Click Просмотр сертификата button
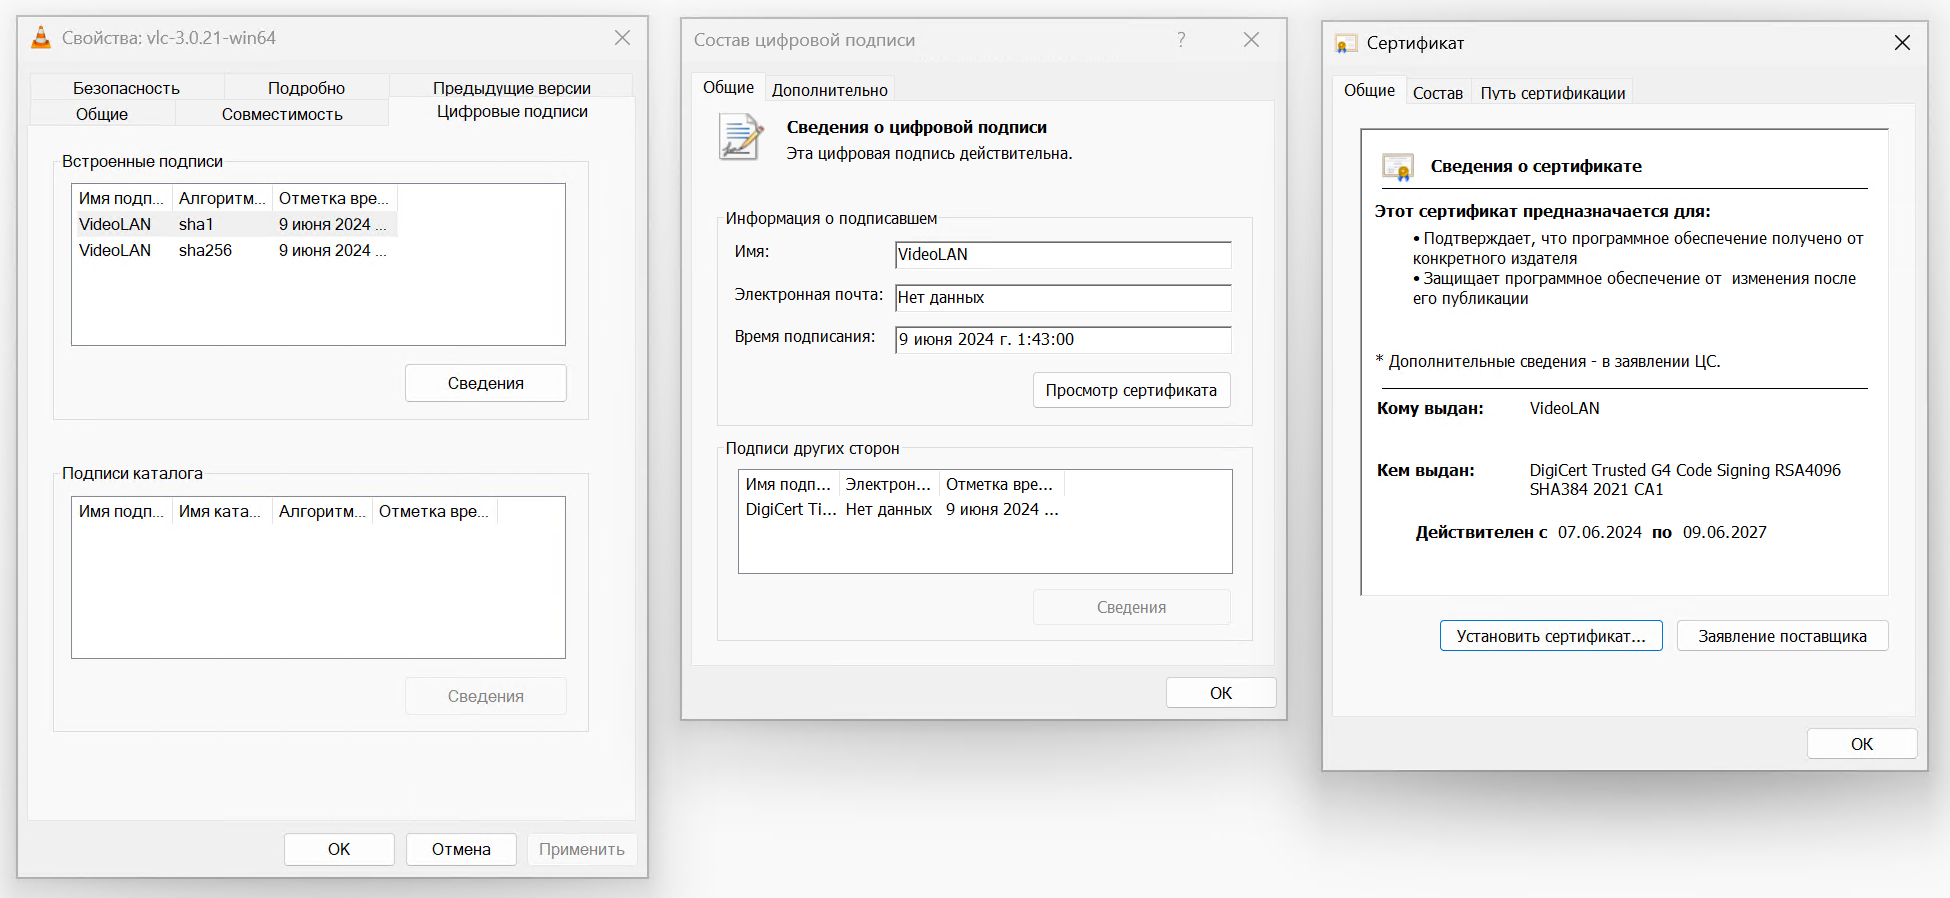 click(1131, 390)
